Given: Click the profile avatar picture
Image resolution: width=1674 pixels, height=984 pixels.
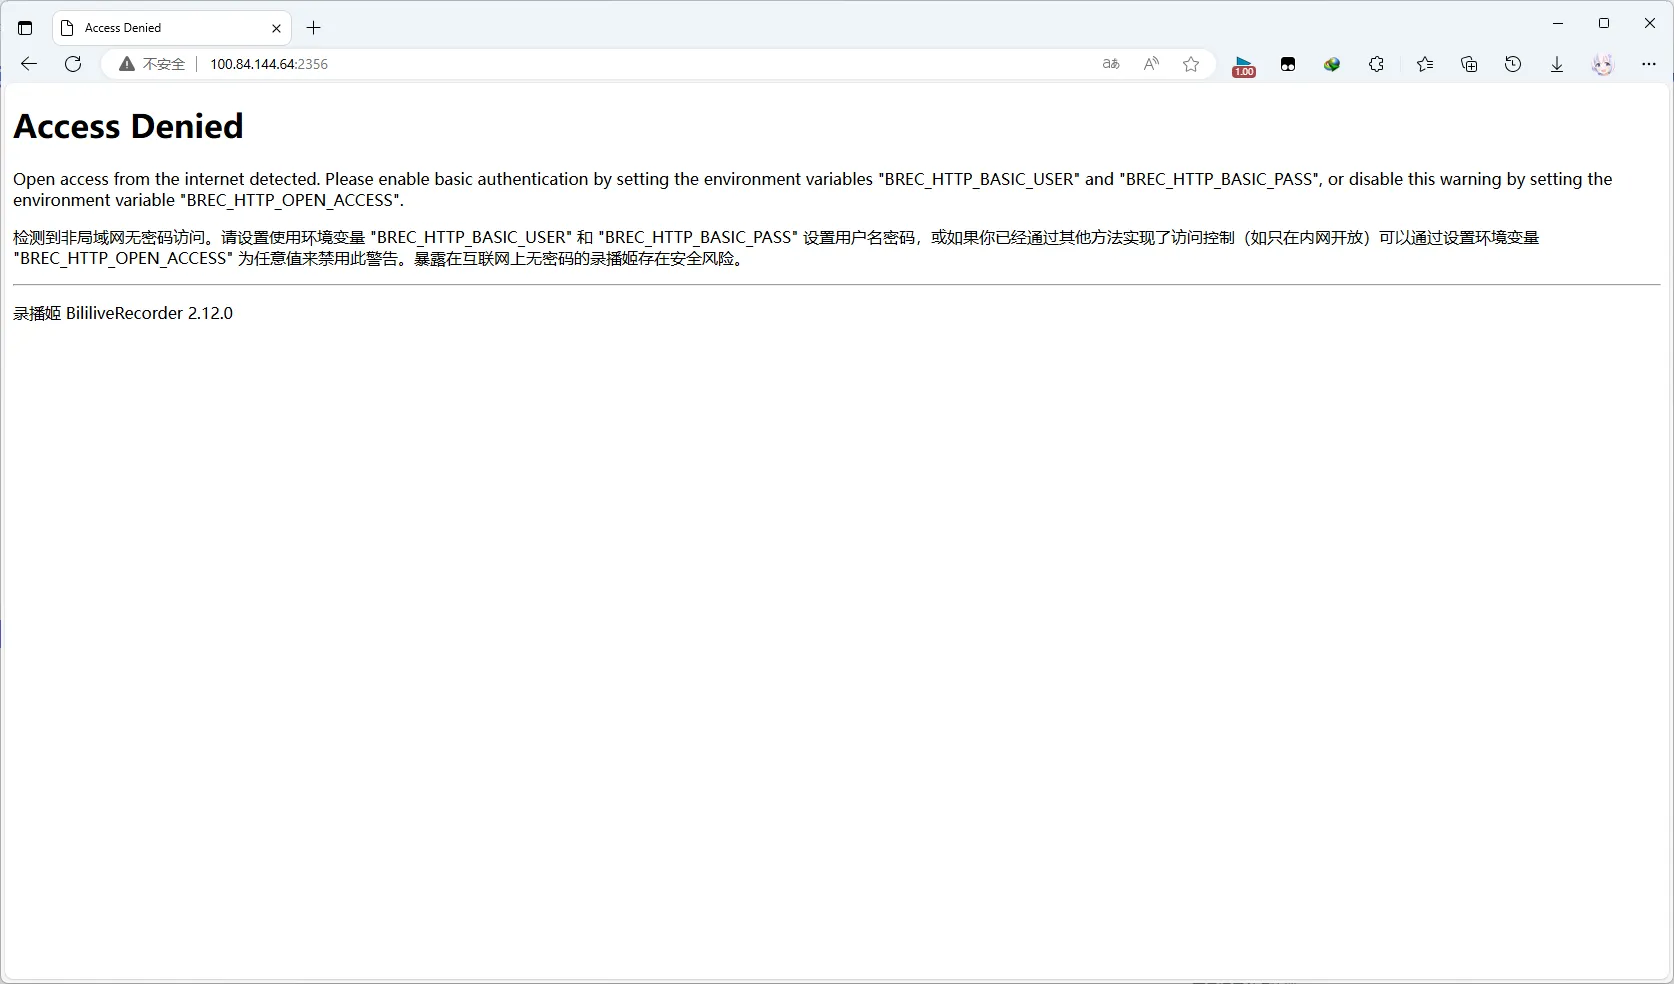Looking at the screenshot, I should pyautogui.click(x=1602, y=64).
